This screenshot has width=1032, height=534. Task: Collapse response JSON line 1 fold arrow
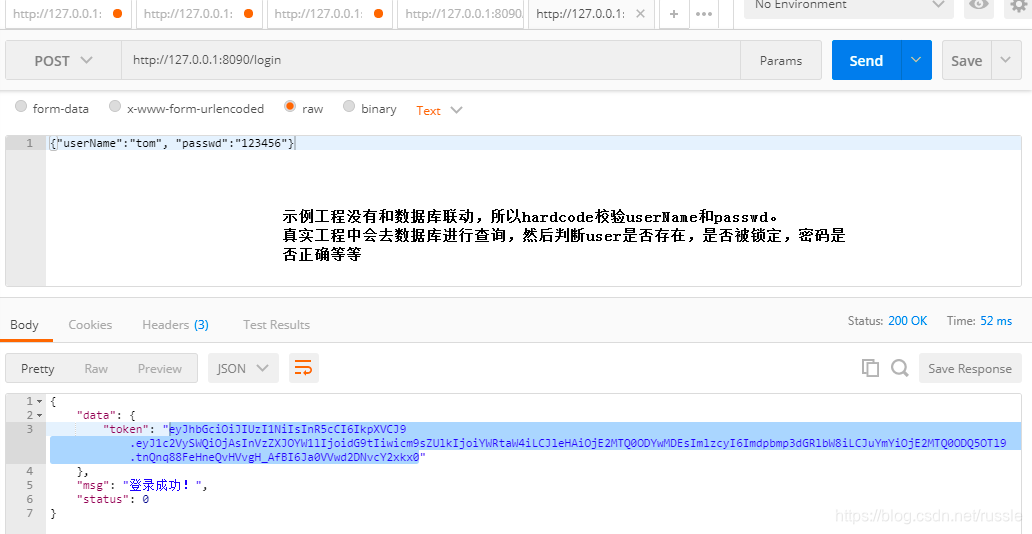[x=39, y=401]
